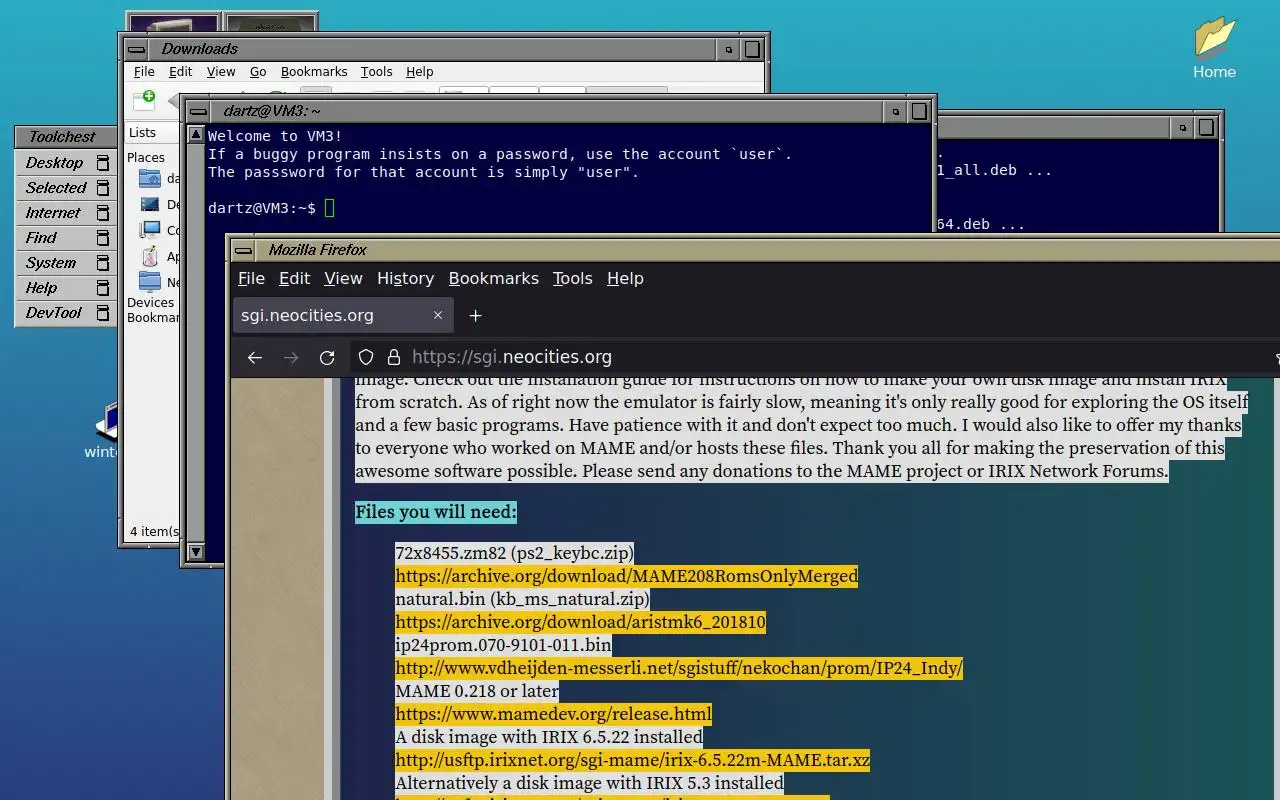The width and height of the screenshot is (1280, 800).
Task: Click the terminal prompt dartz@VM3:~$
Action: click(x=262, y=208)
